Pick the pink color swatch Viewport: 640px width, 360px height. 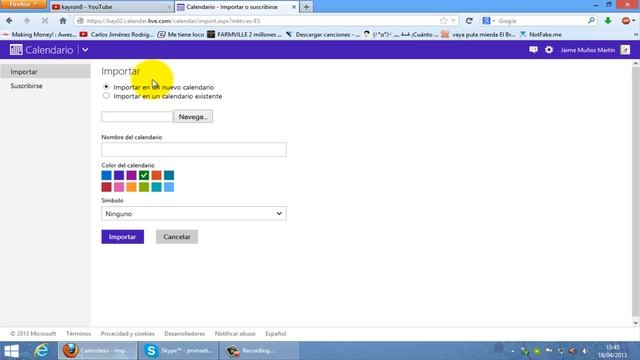119,187
